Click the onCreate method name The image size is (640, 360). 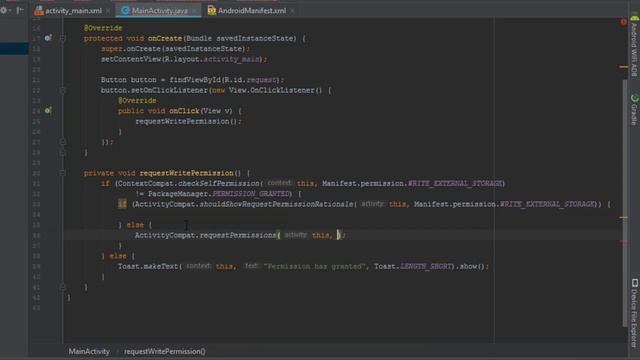(x=165, y=38)
